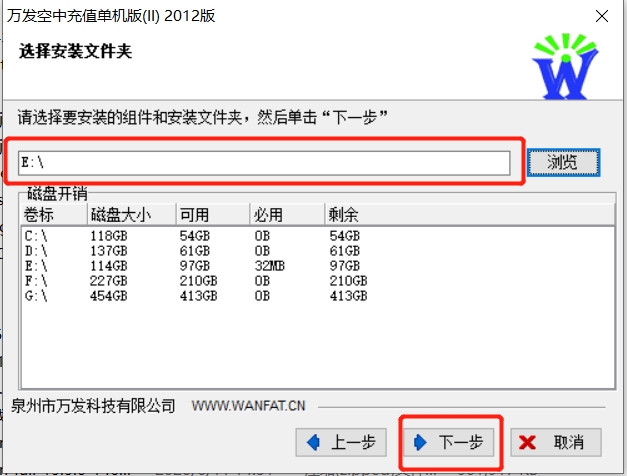Click the 浏览 browse button
Screen dimensions: 627x476
[563, 162]
